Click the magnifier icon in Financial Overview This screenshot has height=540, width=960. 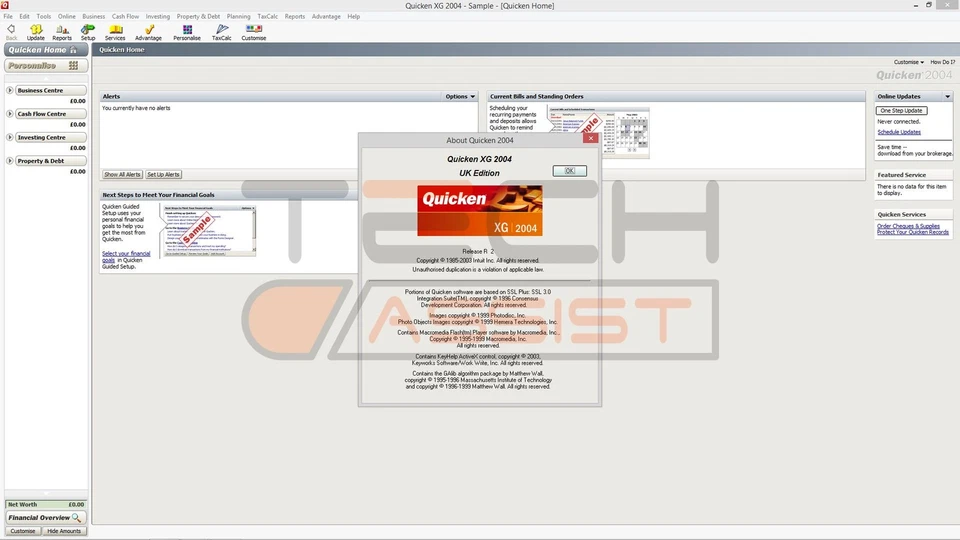(77, 518)
